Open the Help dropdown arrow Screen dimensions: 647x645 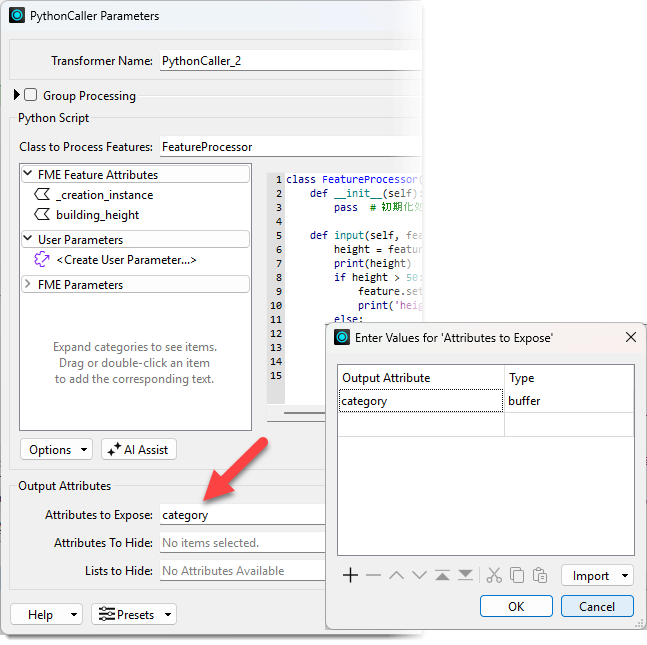[73, 614]
